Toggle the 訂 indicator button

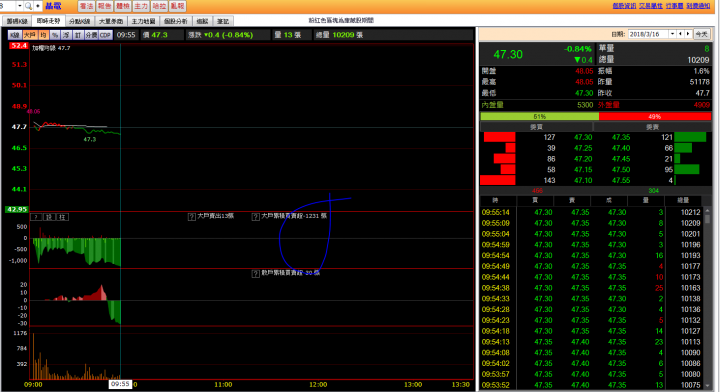[78, 35]
